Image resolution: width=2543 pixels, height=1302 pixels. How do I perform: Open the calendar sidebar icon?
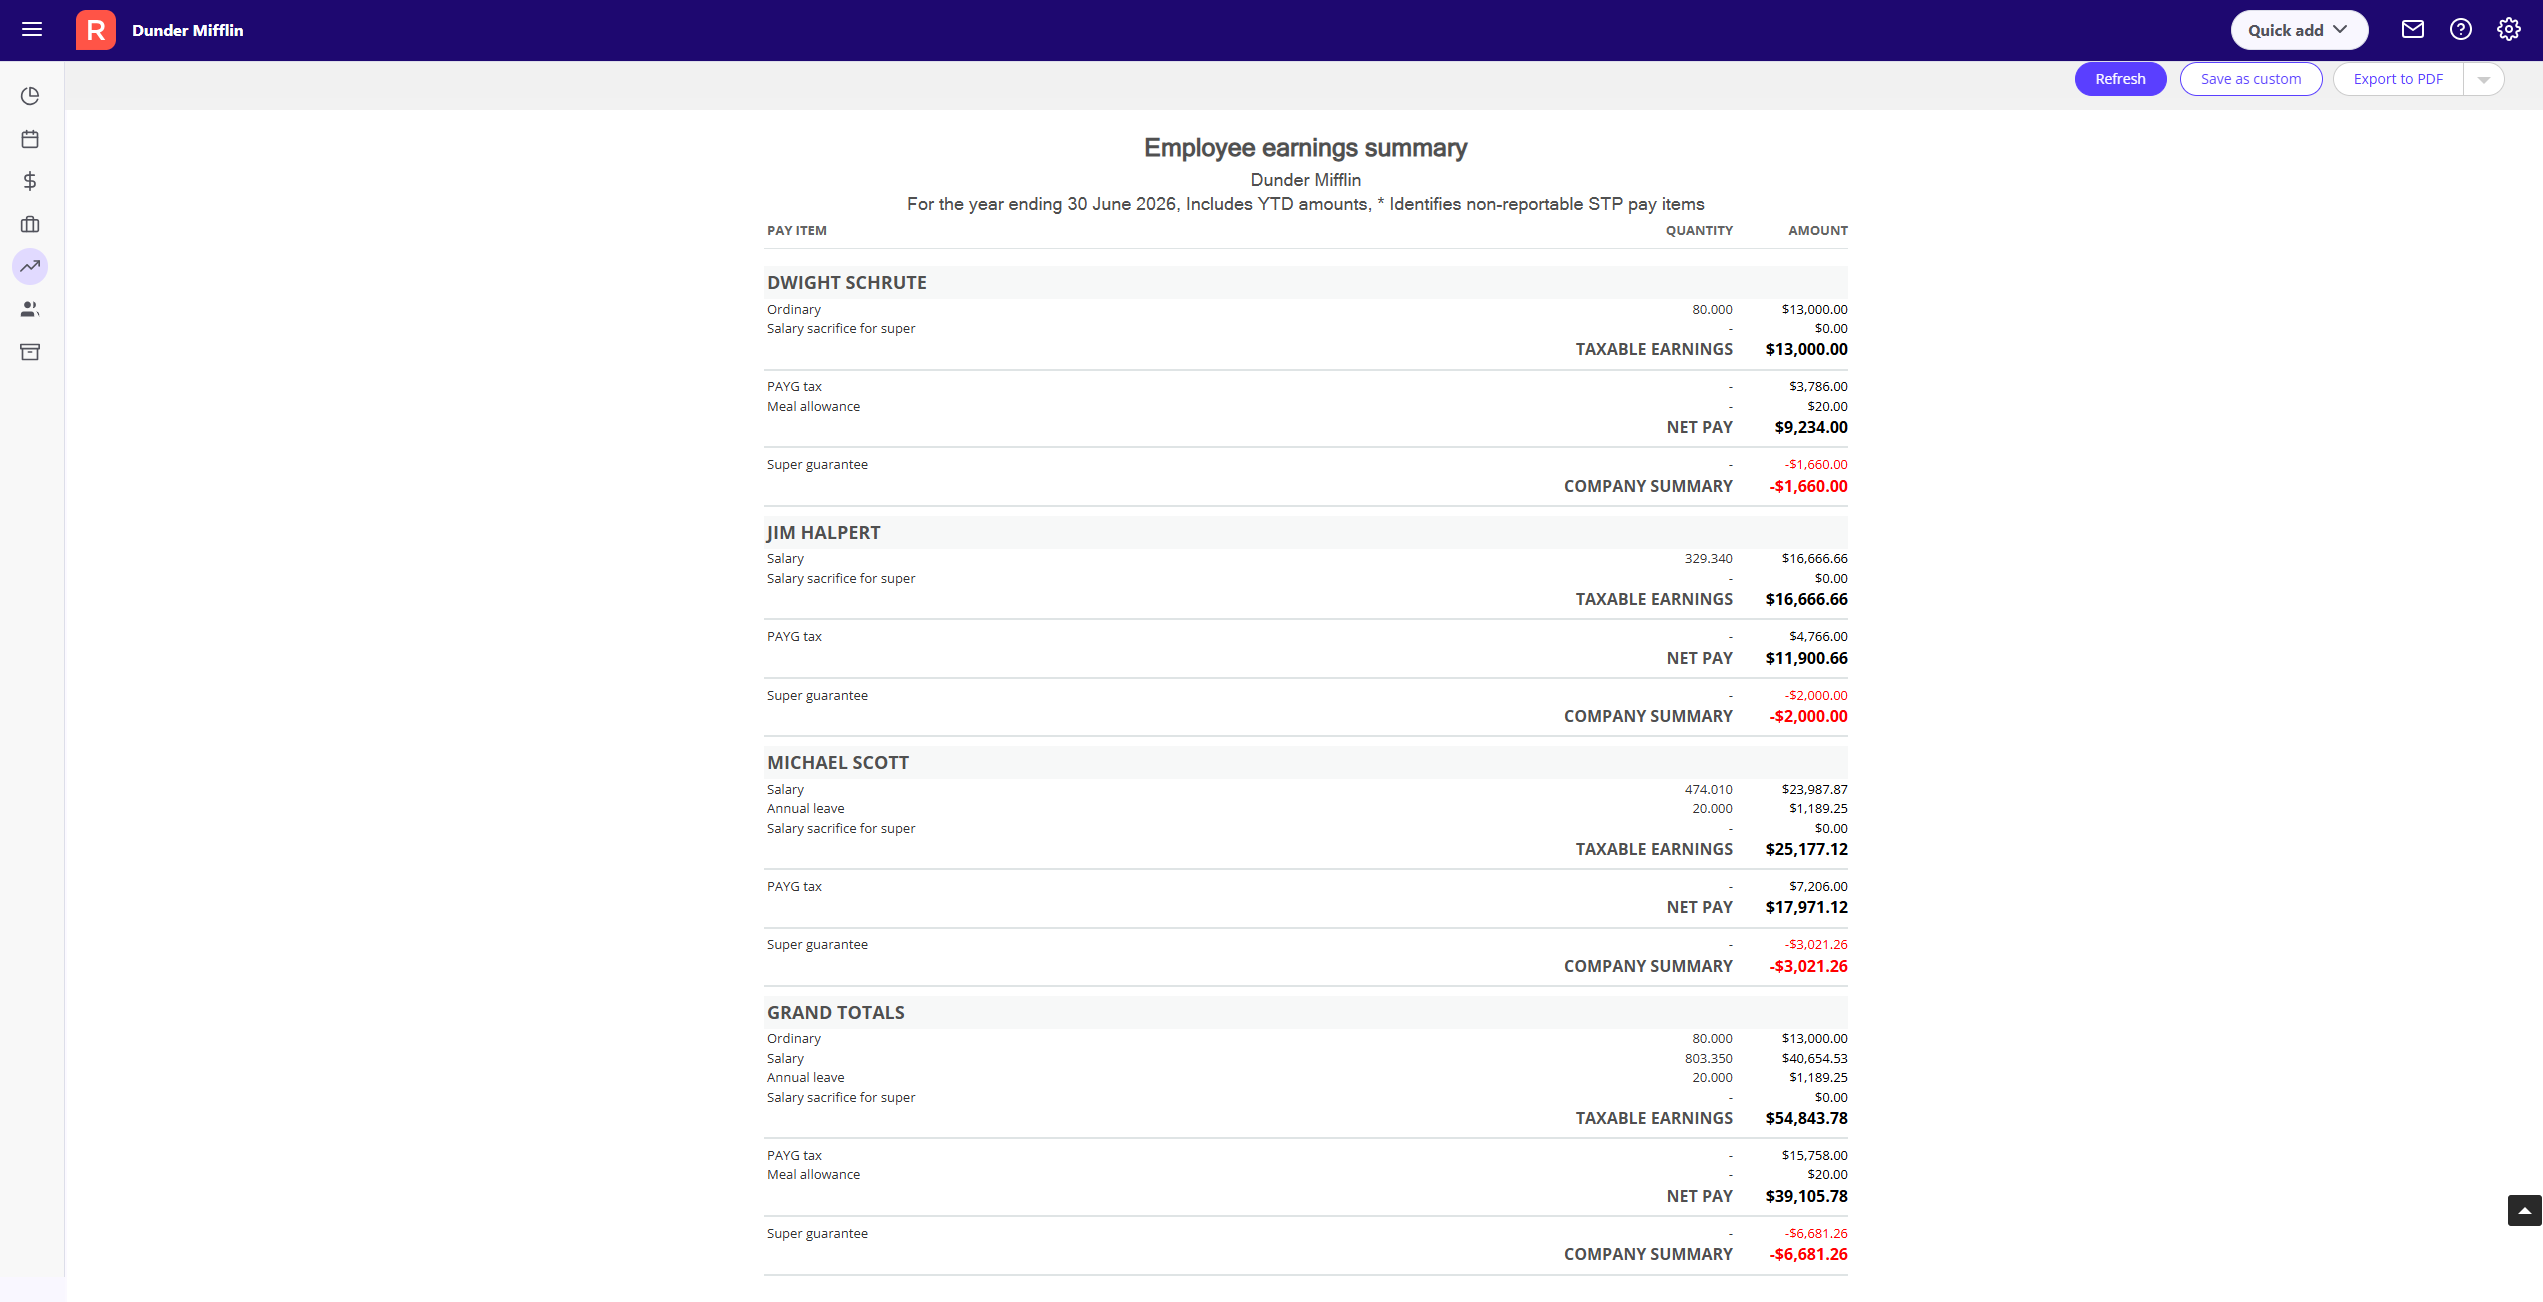pyautogui.click(x=30, y=139)
